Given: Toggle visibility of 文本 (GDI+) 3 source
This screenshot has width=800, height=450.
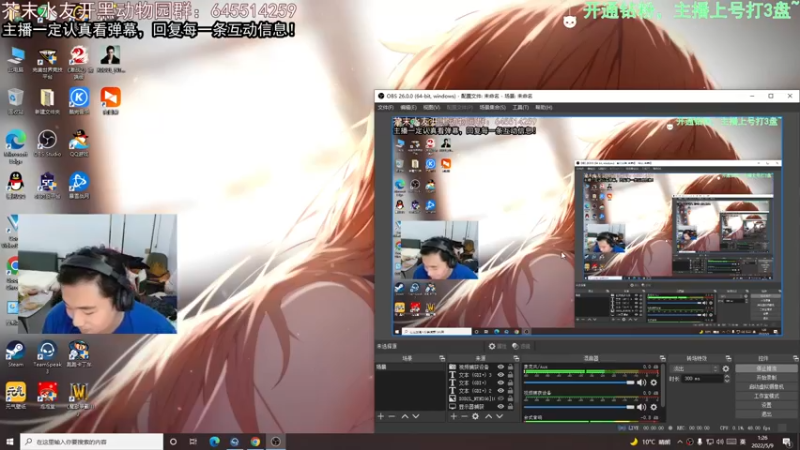Looking at the screenshot, I should (x=501, y=374).
